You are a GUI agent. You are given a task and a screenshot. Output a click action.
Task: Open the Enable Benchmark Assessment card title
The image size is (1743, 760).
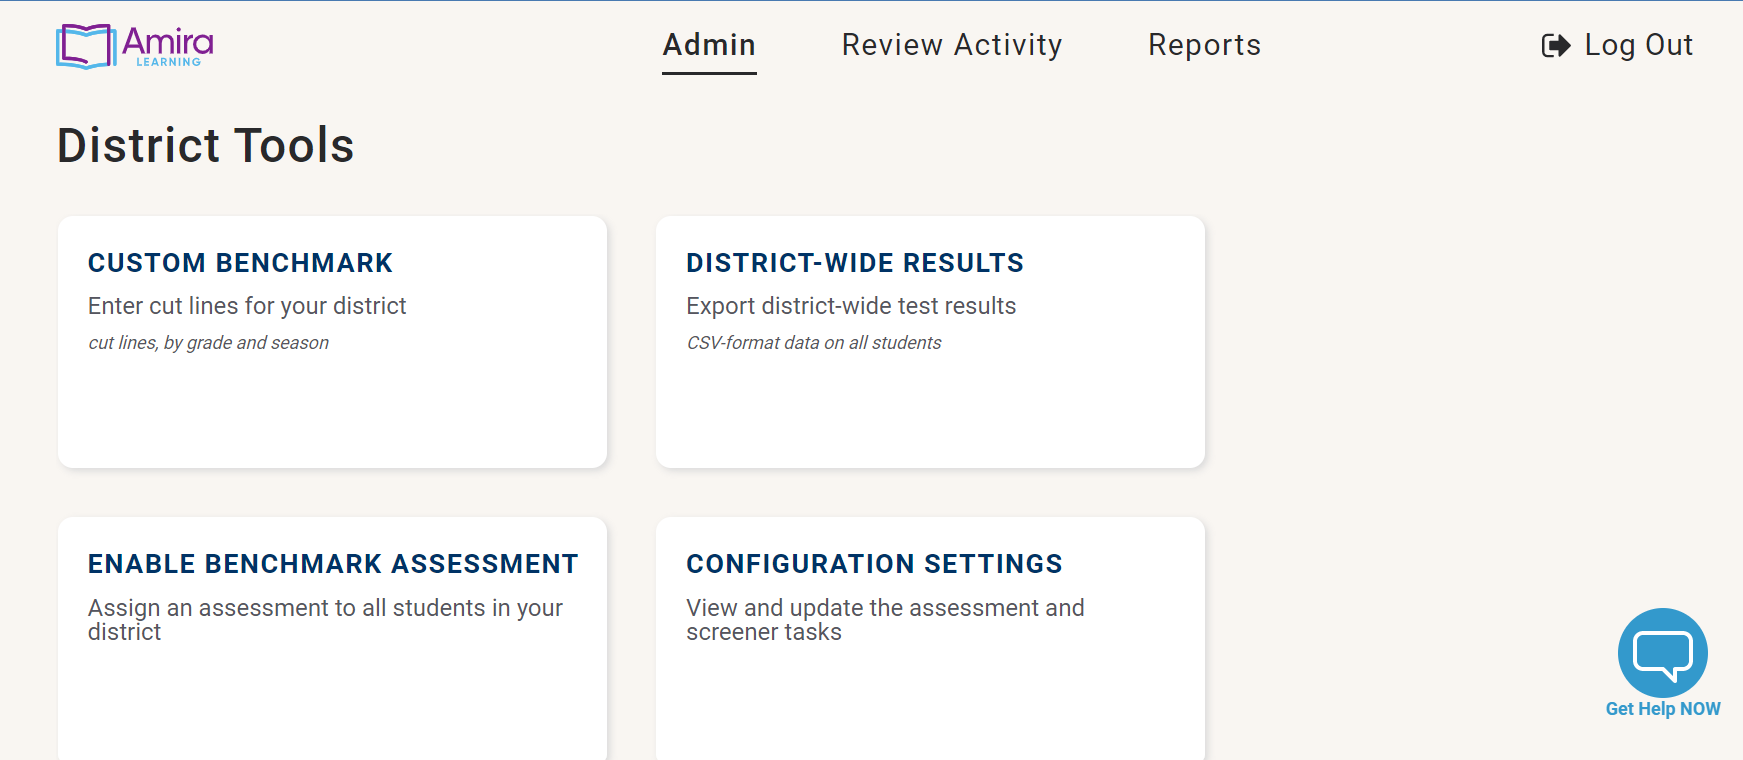click(333, 564)
